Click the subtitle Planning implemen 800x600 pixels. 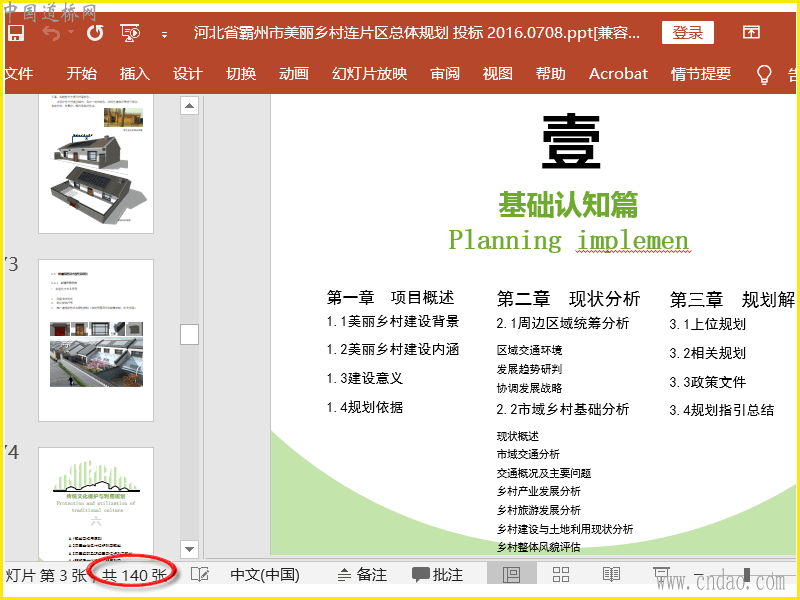click(x=569, y=240)
